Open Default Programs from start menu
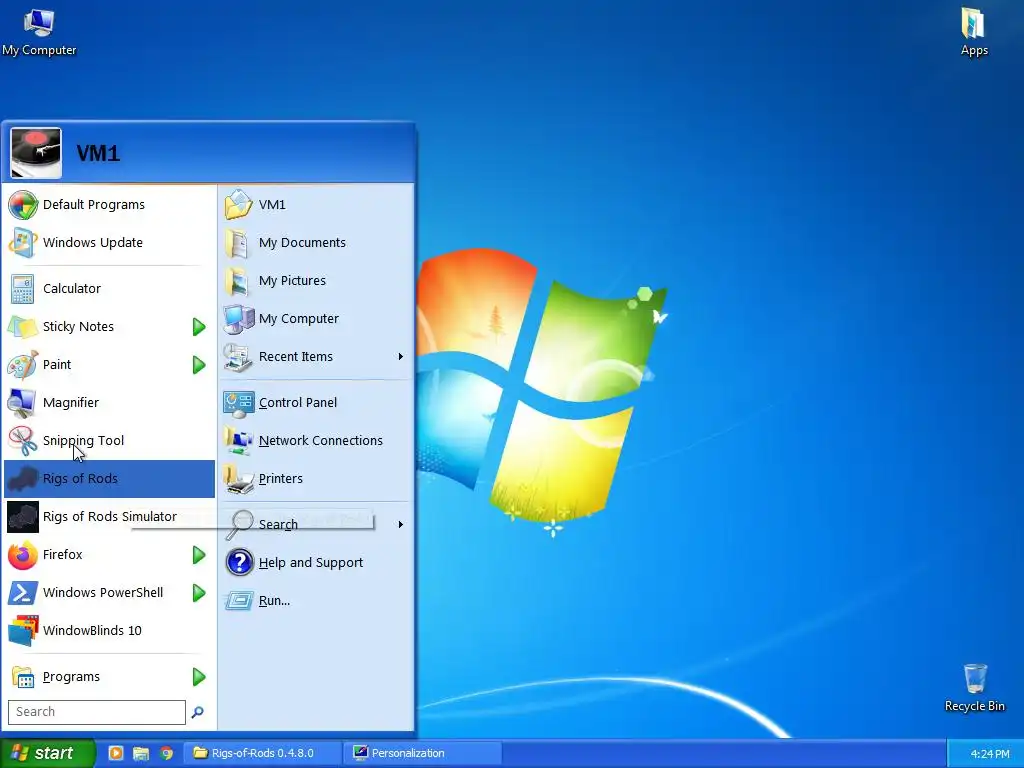The height and width of the screenshot is (768, 1024). [x=109, y=204]
